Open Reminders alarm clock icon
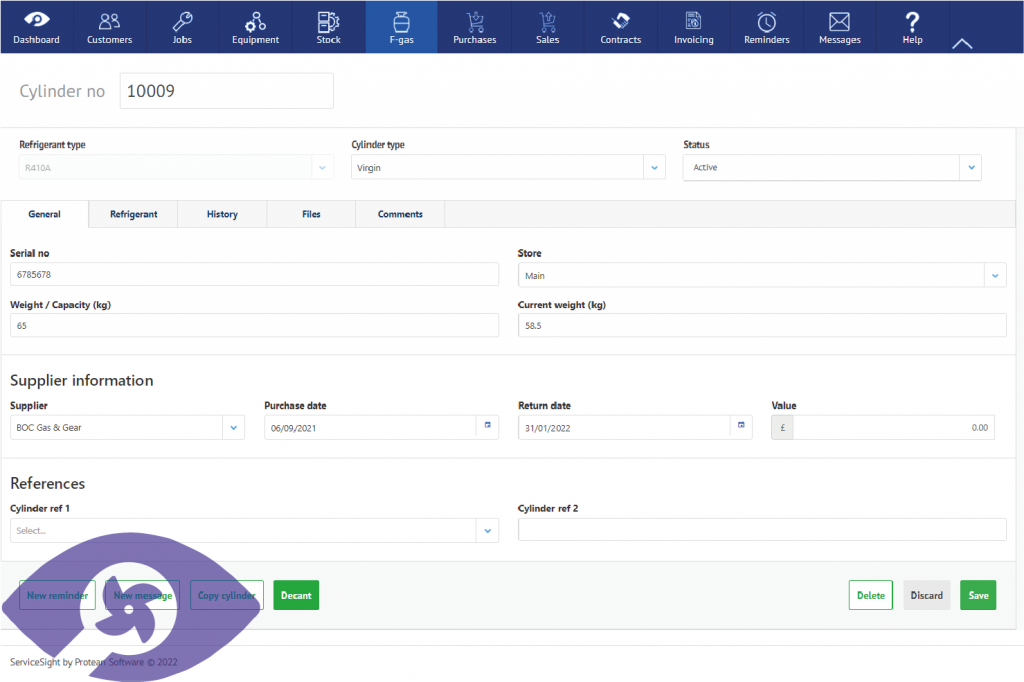 767,22
